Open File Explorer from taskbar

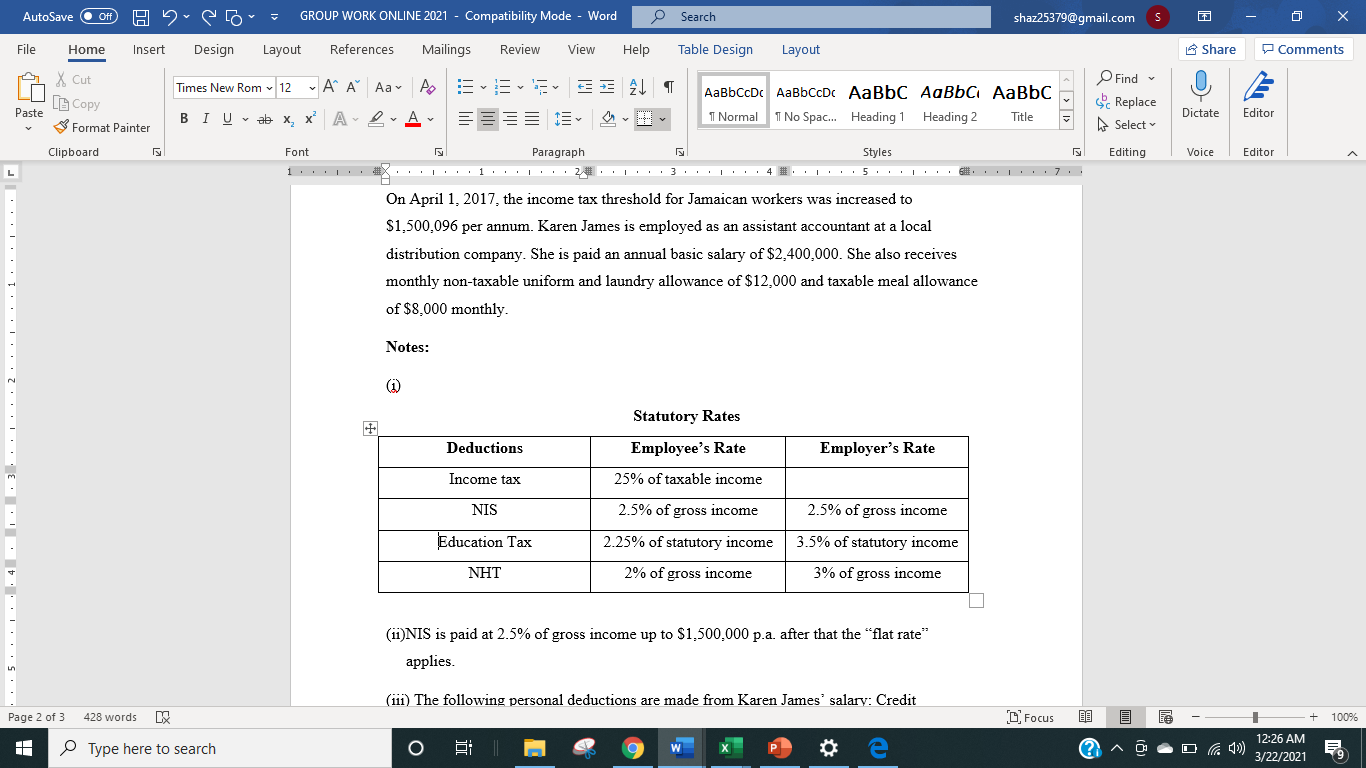pyautogui.click(x=535, y=748)
